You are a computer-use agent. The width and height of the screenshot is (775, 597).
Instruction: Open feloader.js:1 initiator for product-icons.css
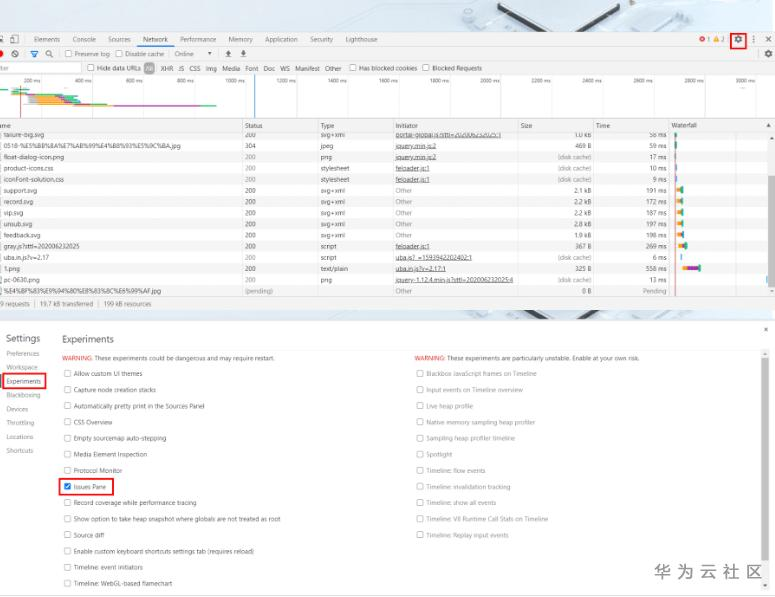coord(412,169)
